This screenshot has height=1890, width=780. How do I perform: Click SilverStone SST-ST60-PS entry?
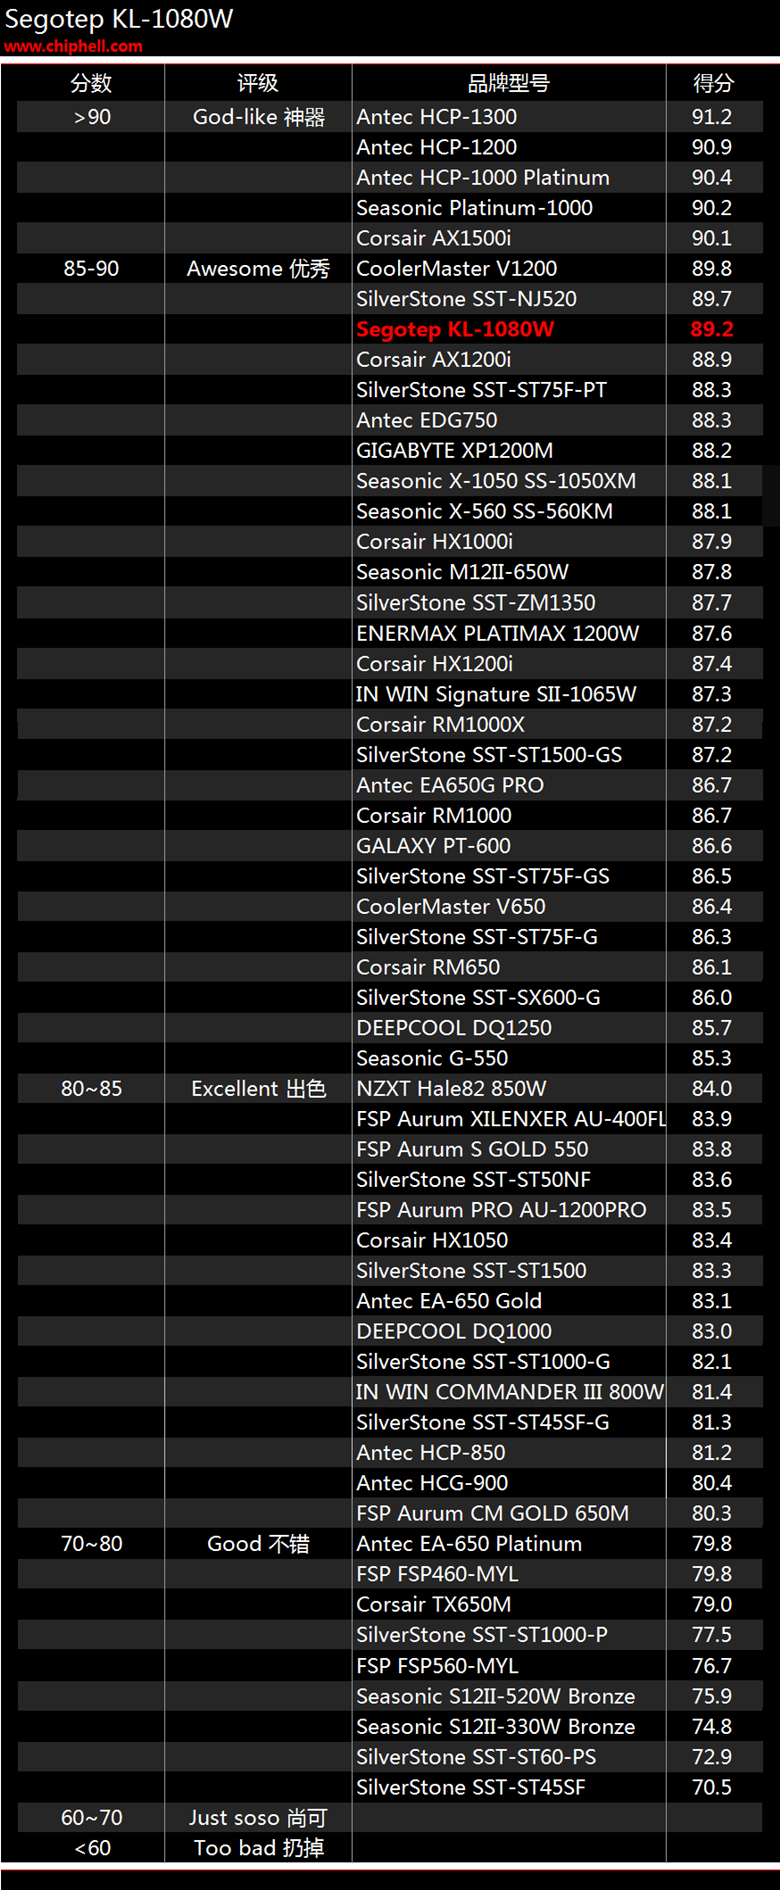pyautogui.click(x=476, y=1757)
